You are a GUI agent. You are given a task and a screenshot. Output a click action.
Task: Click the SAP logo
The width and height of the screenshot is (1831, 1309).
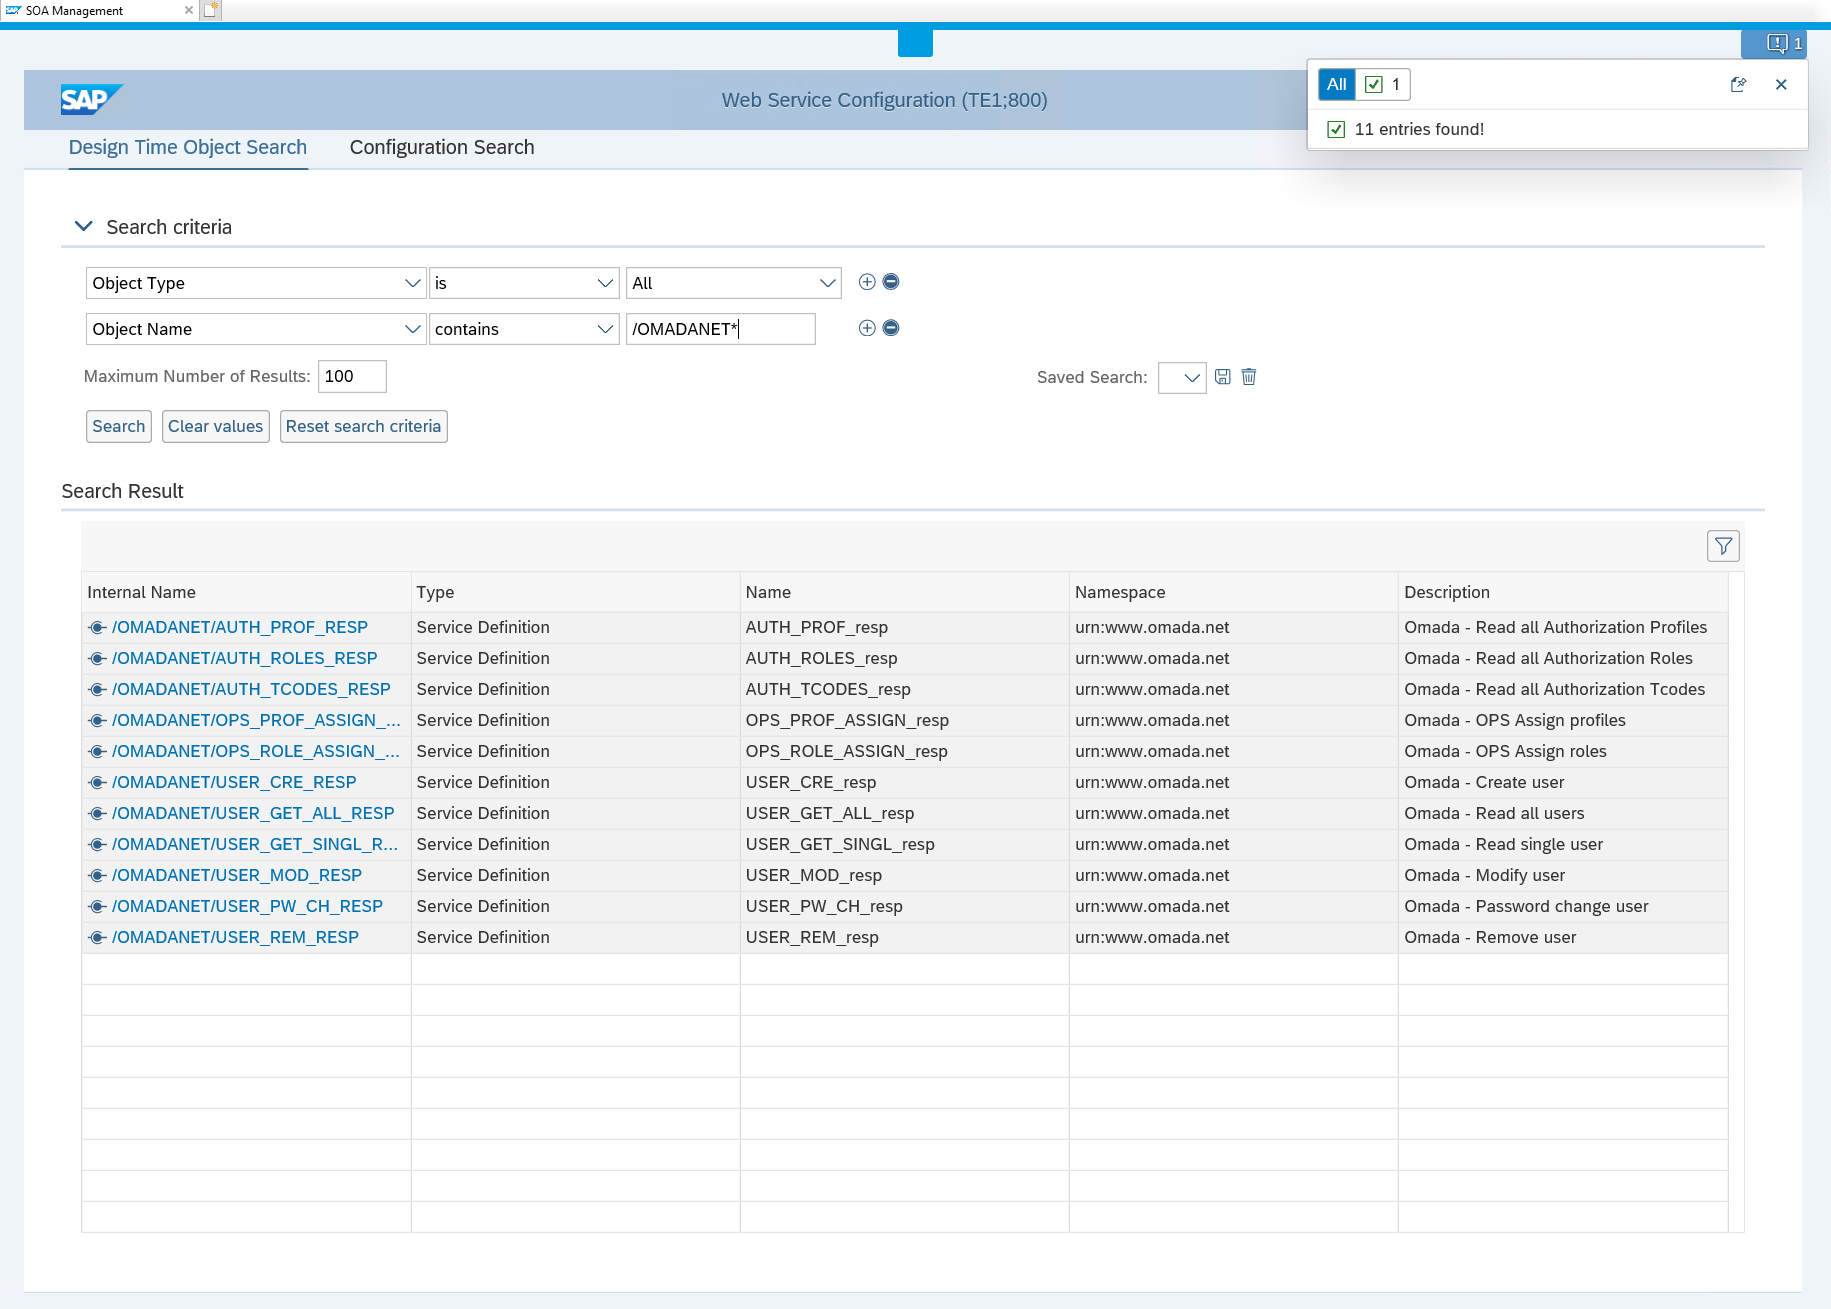[x=91, y=100]
